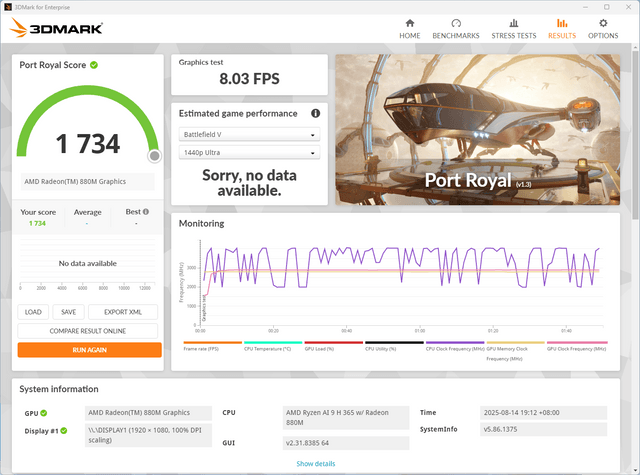Open the RESULTS chart icon
The height and width of the screenshot is (475, 640).
[x=562, y=23]
